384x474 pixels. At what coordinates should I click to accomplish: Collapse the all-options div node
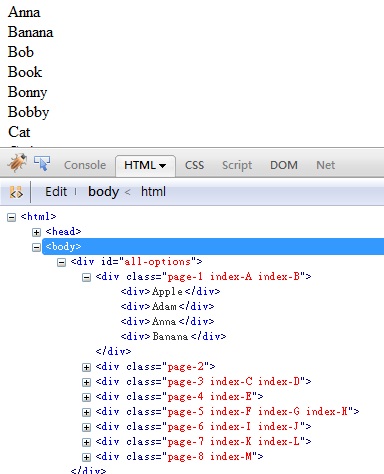click(x=61, y=263)
